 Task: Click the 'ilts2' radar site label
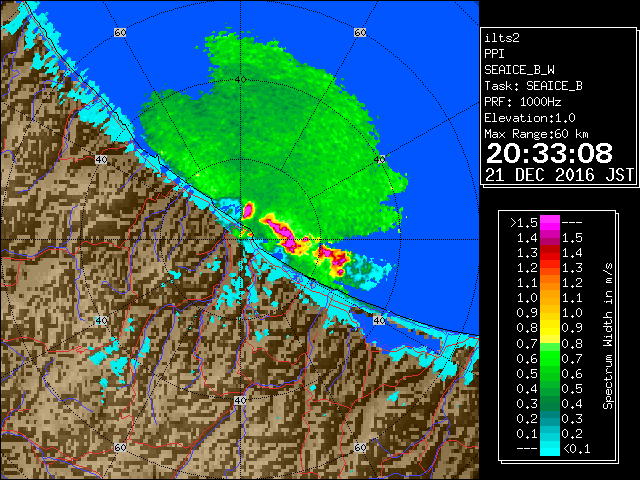502,38
